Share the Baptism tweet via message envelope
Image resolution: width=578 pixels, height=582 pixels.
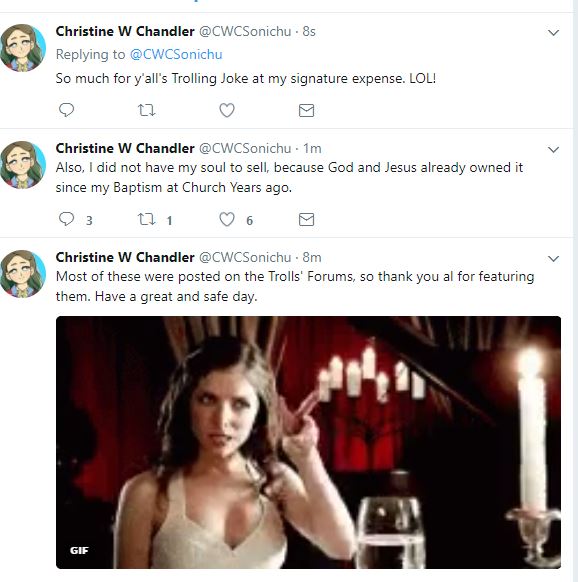pos(306,219)
